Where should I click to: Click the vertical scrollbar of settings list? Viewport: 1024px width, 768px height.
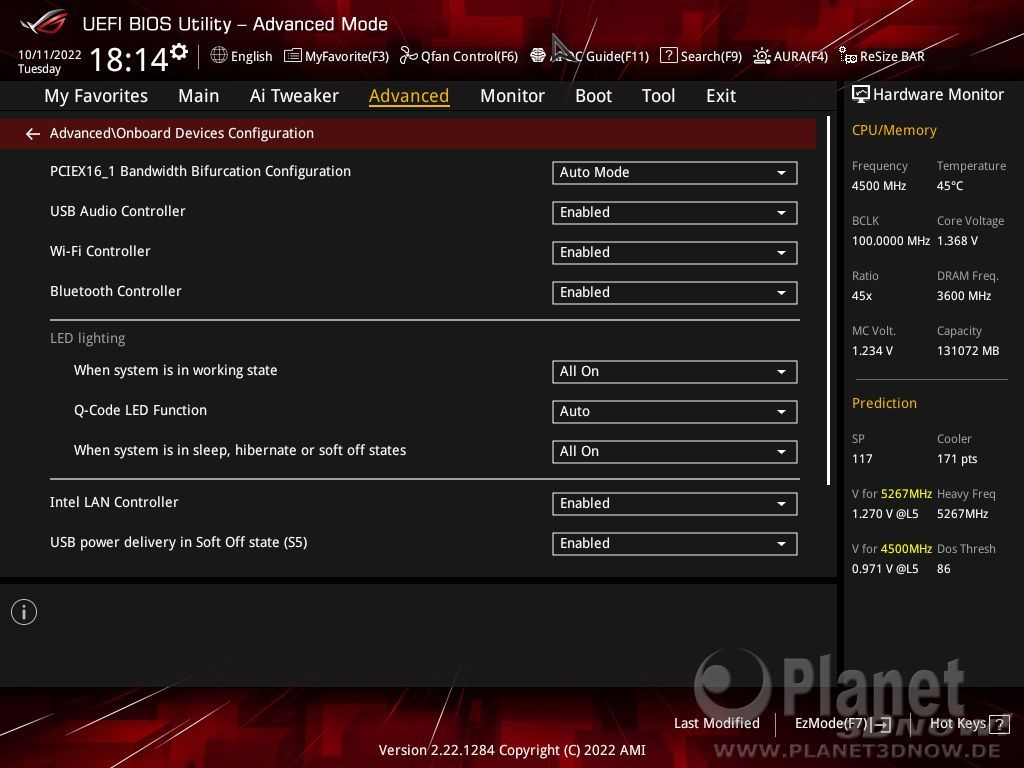tap(828, 300)
